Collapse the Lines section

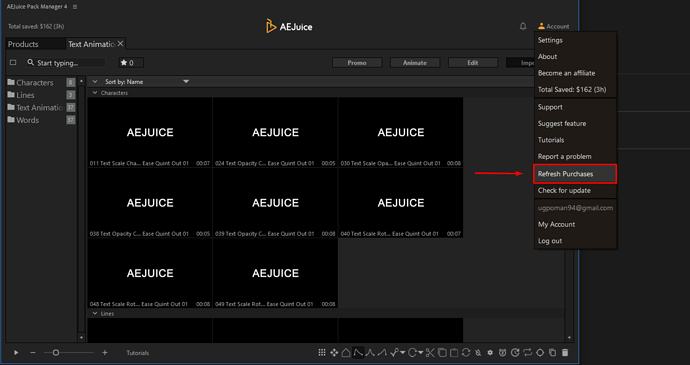pos(95,313)
